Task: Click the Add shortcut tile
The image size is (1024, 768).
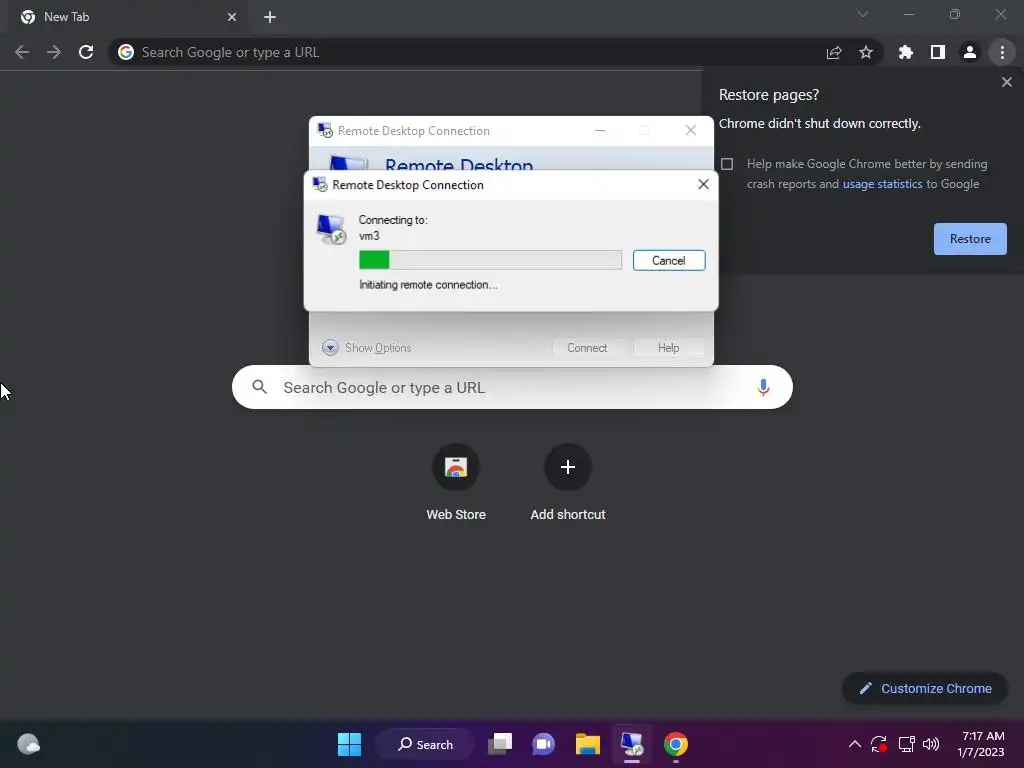Action: click(568, 482)
